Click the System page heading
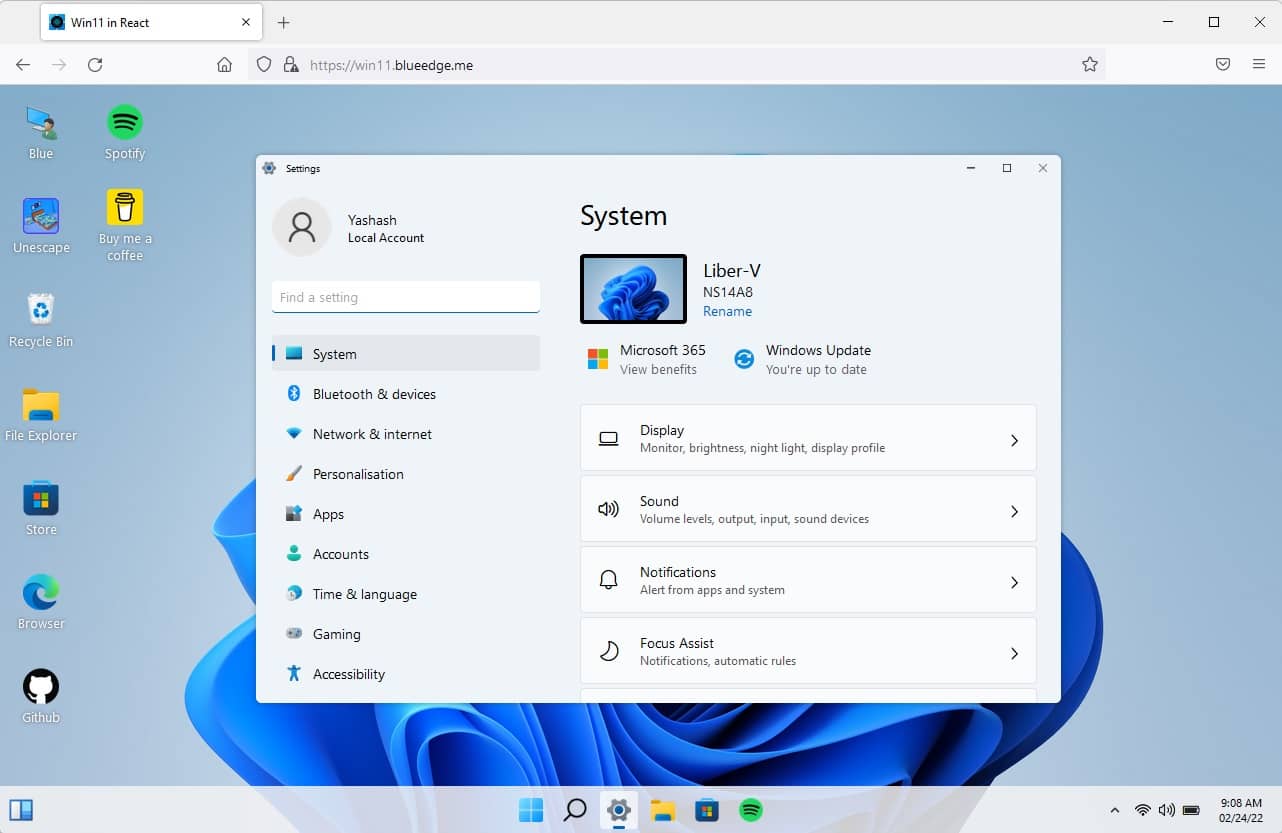This screenshot has width=1282, height=833. point(623,216)
